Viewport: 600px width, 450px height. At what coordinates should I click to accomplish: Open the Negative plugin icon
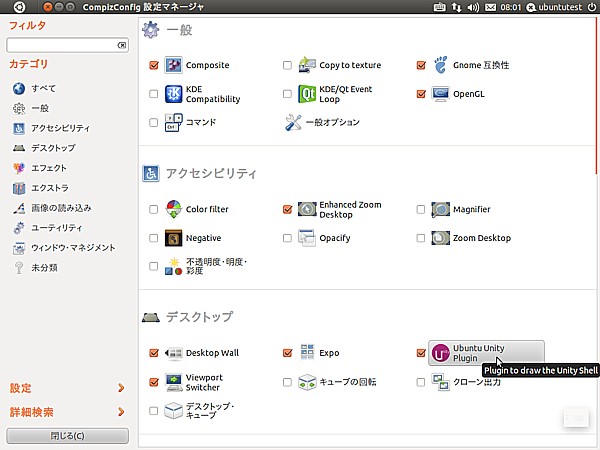click(x=173, y=238)
